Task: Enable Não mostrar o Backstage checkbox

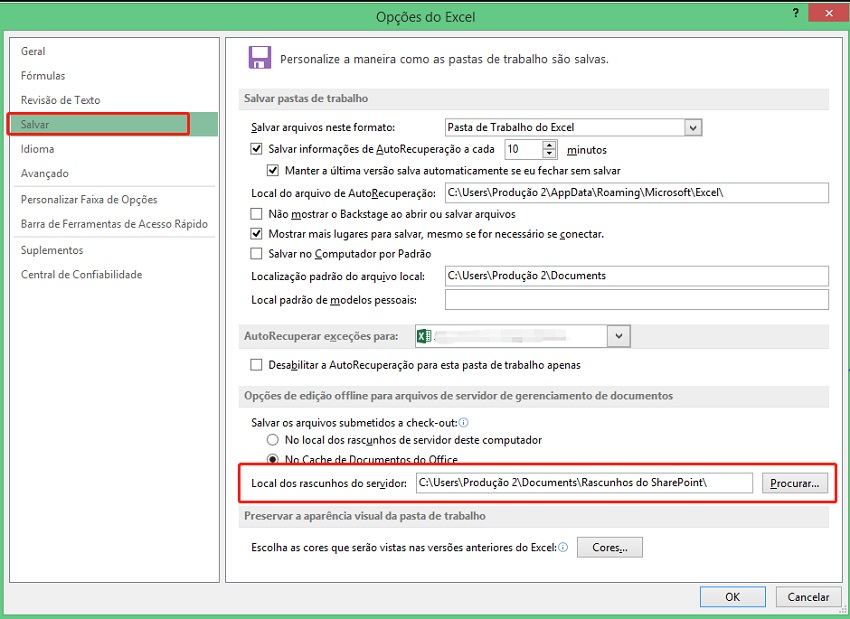Action: (256, 214)
